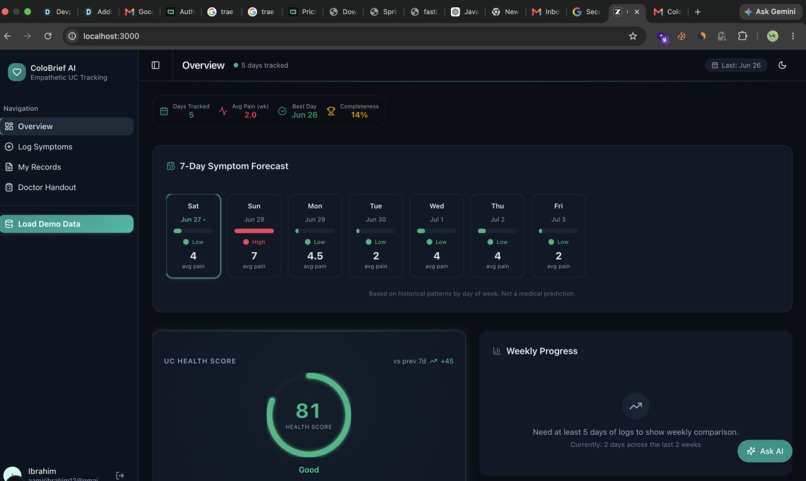Click the Last: Jun 26 badge

click(736, 65)
